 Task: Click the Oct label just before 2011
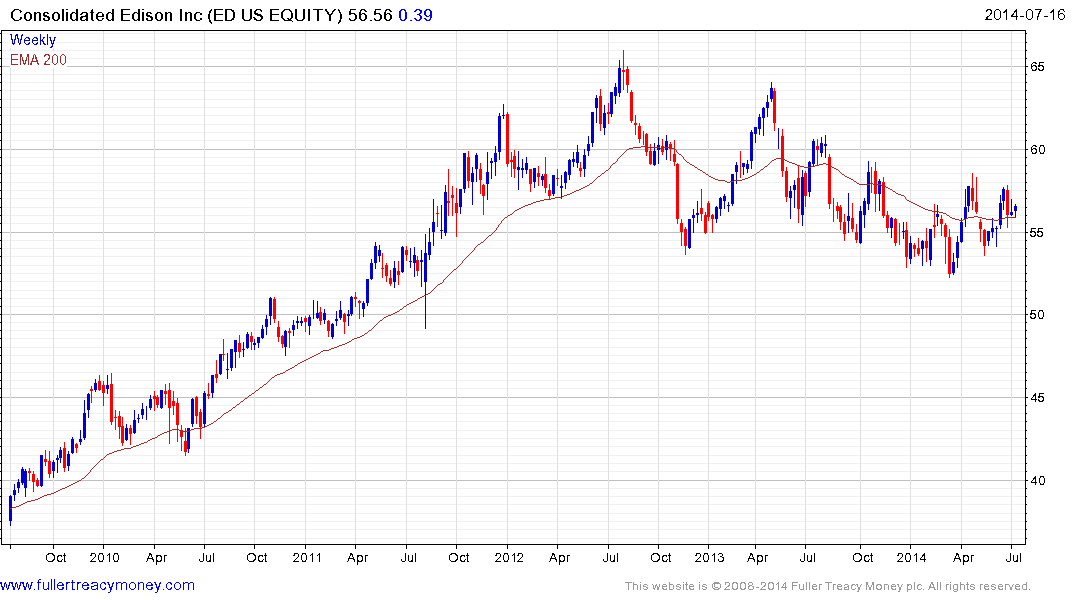click(256, 557)
